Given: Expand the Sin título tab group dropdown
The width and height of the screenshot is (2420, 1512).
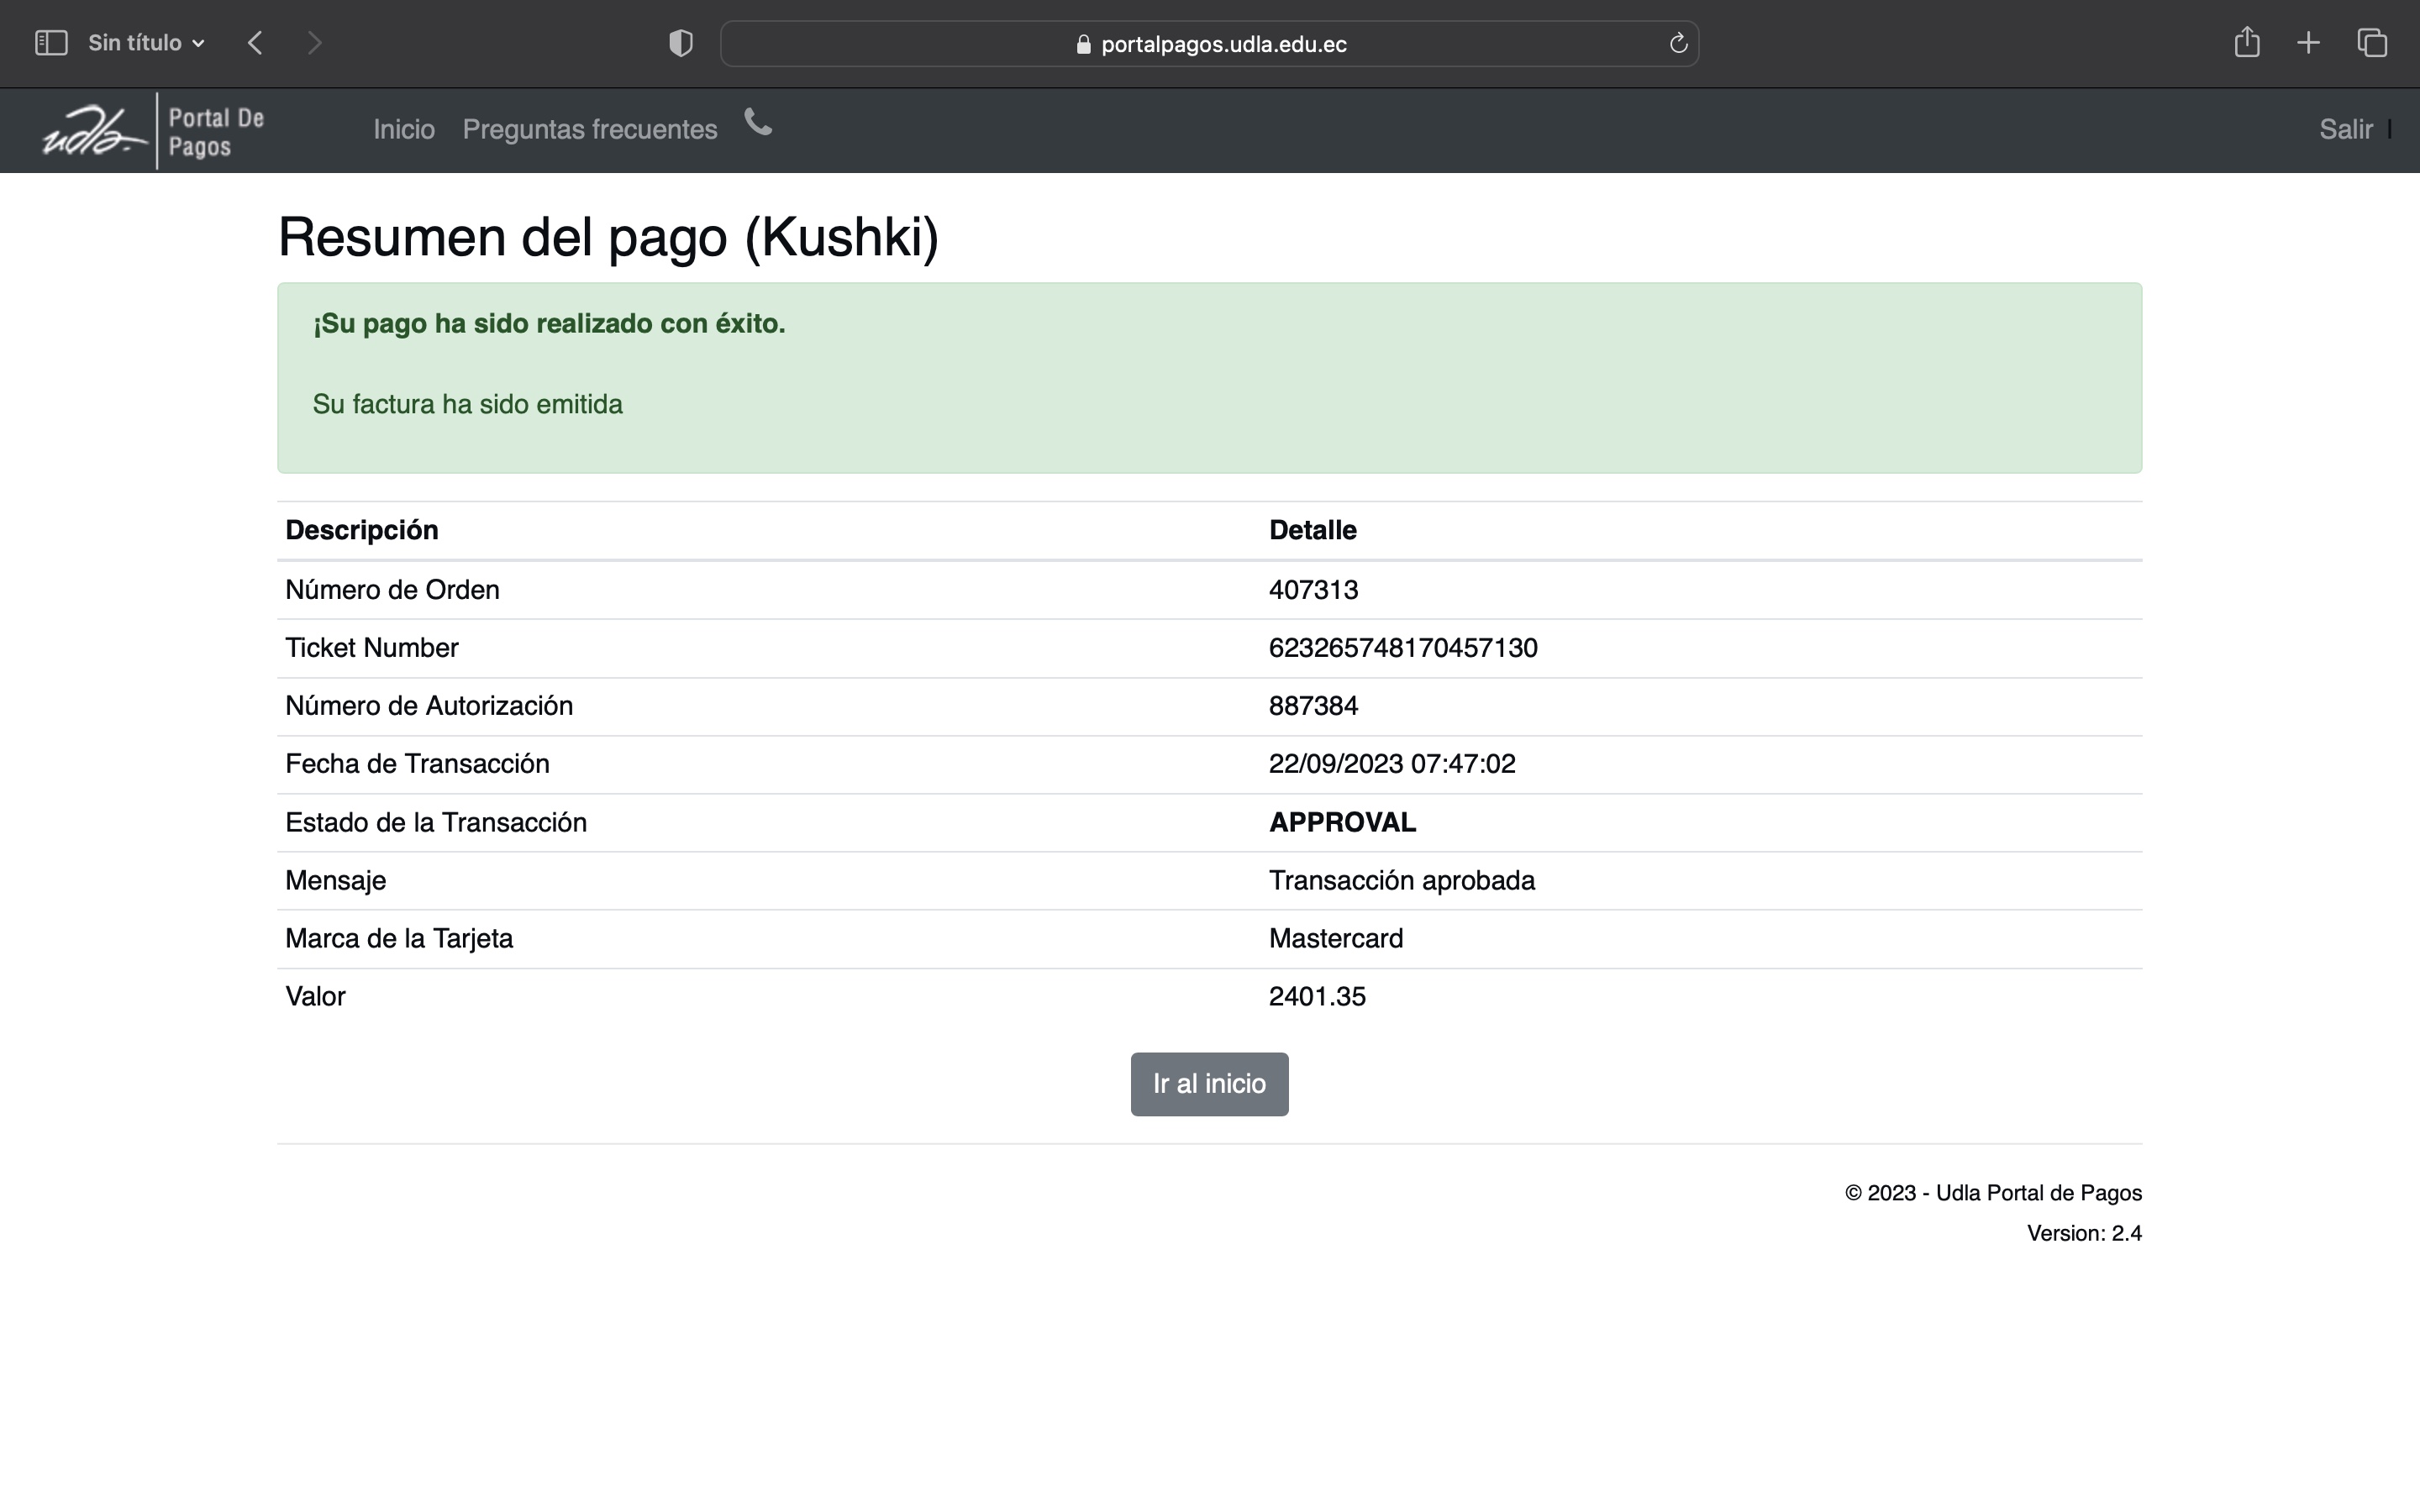Looking at the screenshot, I should tap(147, 43).
